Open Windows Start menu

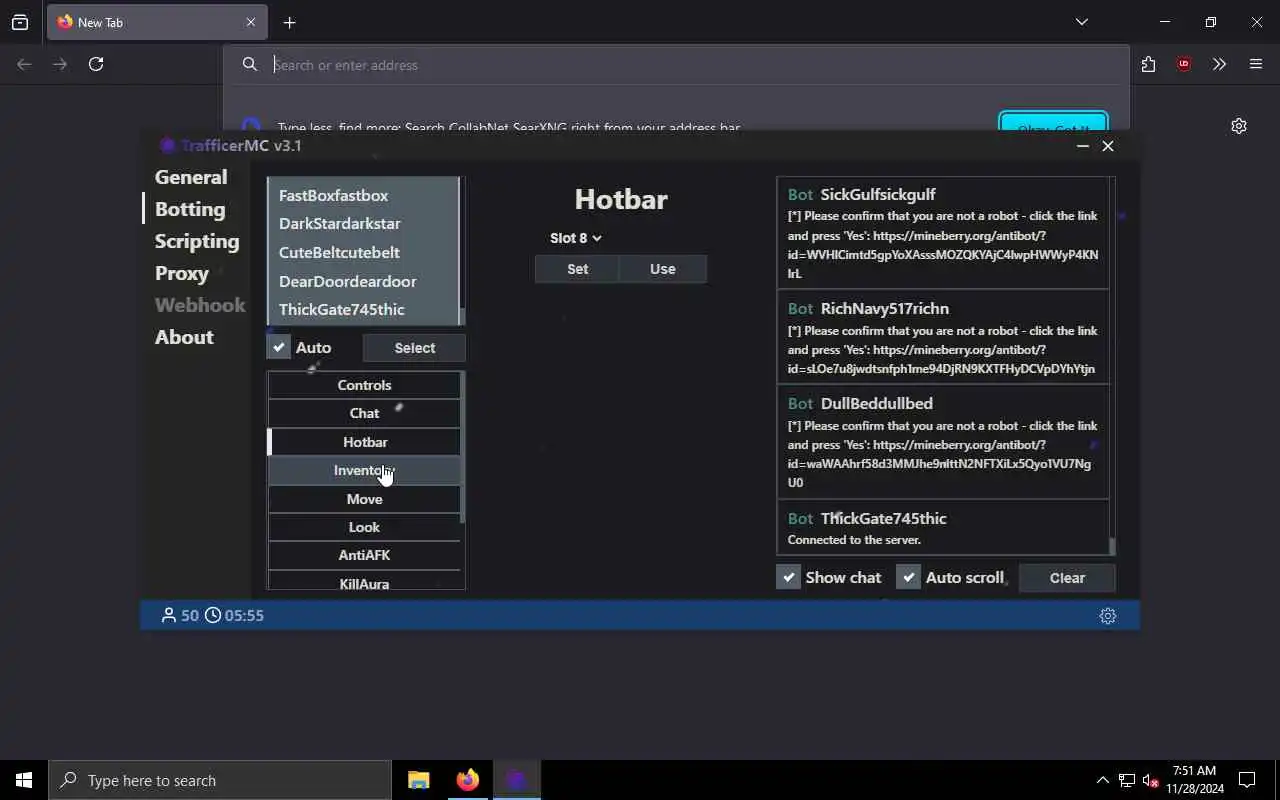pos(24,780)
